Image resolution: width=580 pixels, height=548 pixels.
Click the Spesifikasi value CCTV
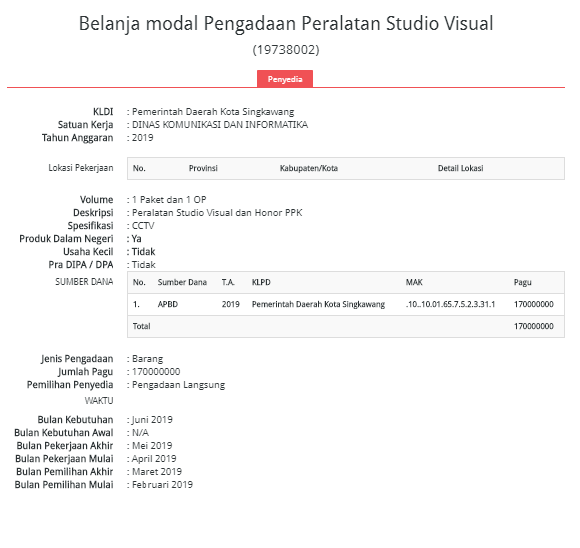coord(143,226)
